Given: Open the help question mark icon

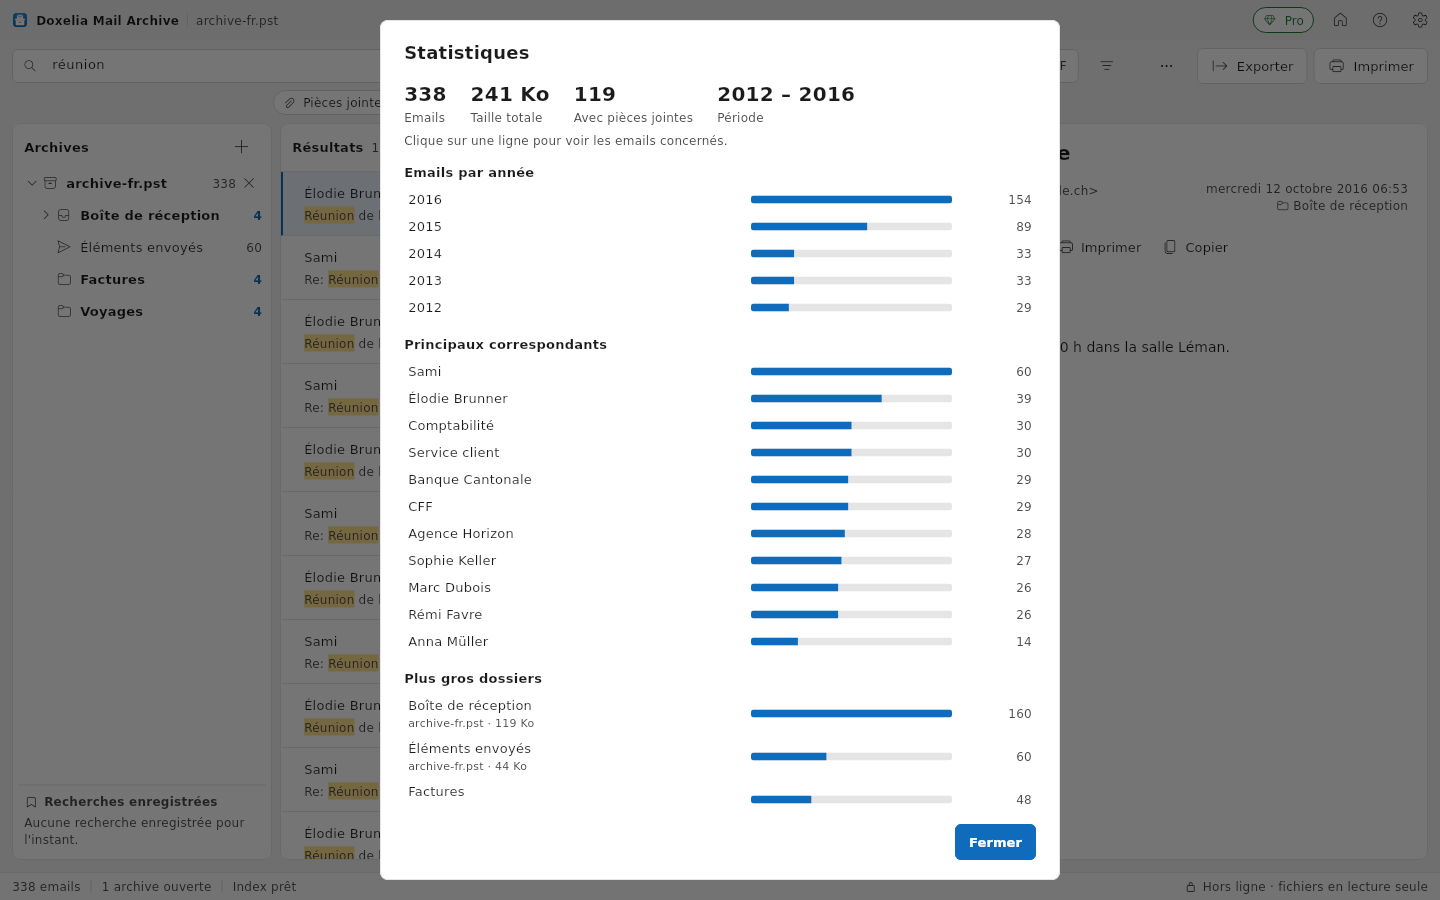Looking at the screenshot, I should (1380, 20).
